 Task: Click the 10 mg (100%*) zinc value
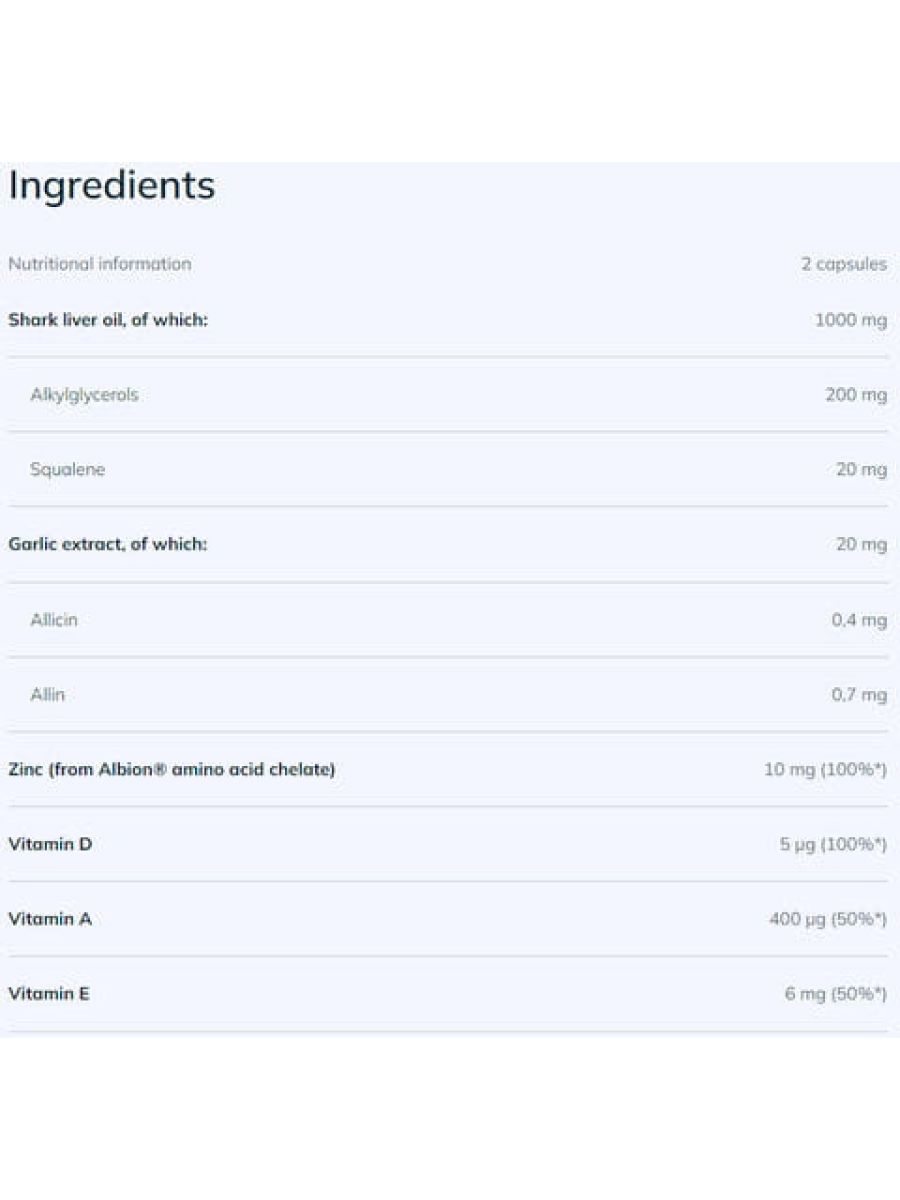point(825,770)
